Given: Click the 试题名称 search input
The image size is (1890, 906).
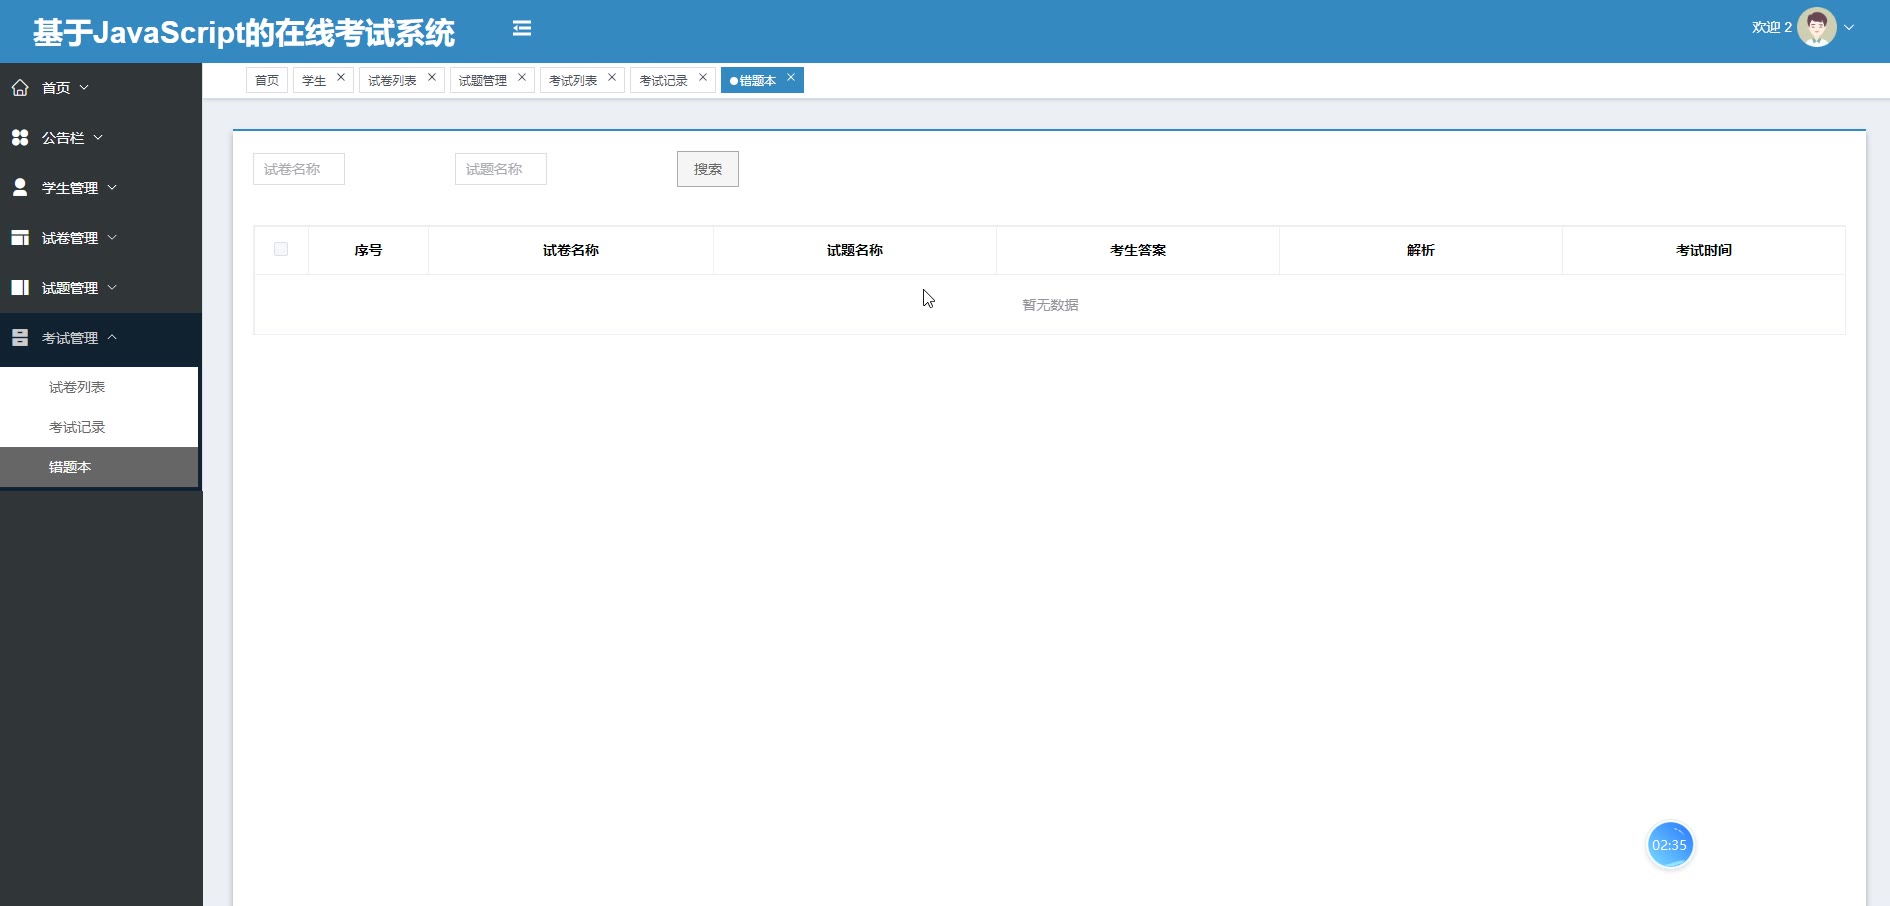Looking at the screenshot, I should click(x=501, y=169).
